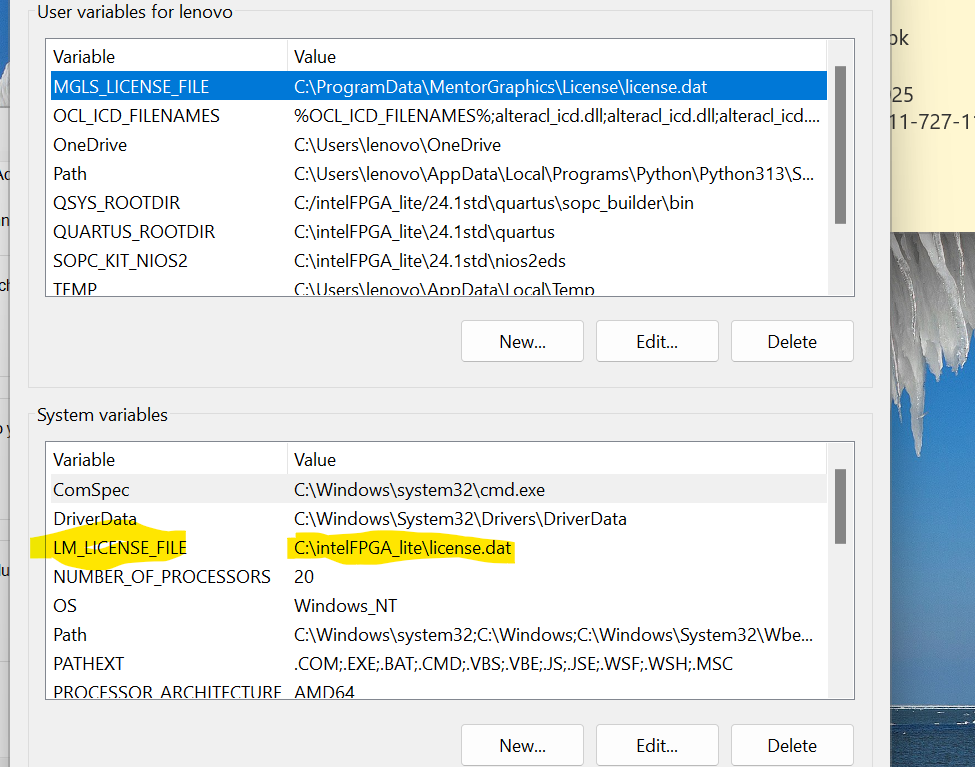Choose the QUARTUS_ROOTDIR variable entry
This screenshot has height=767, width=975.
pos(134,232)
